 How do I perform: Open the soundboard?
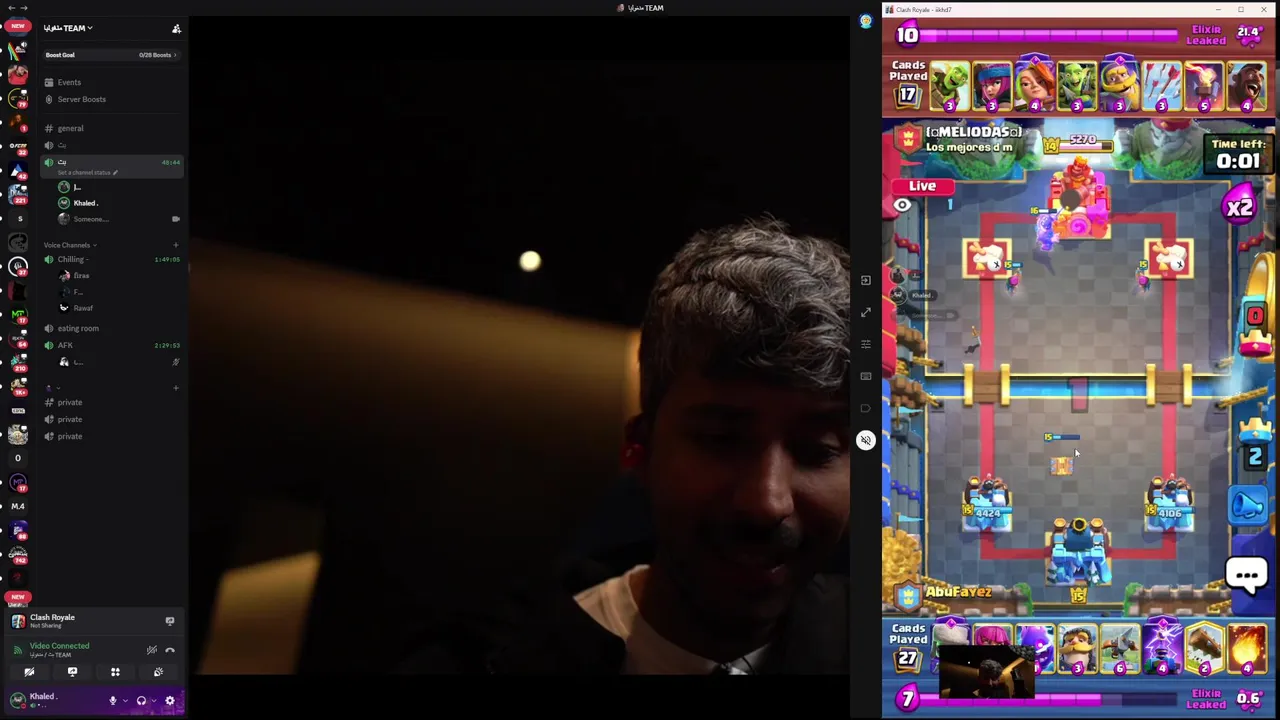point(158,672)
